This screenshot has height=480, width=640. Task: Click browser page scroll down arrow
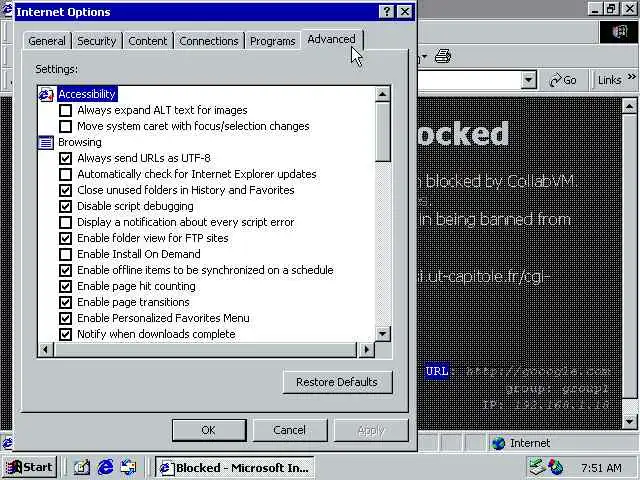[629, 421]
